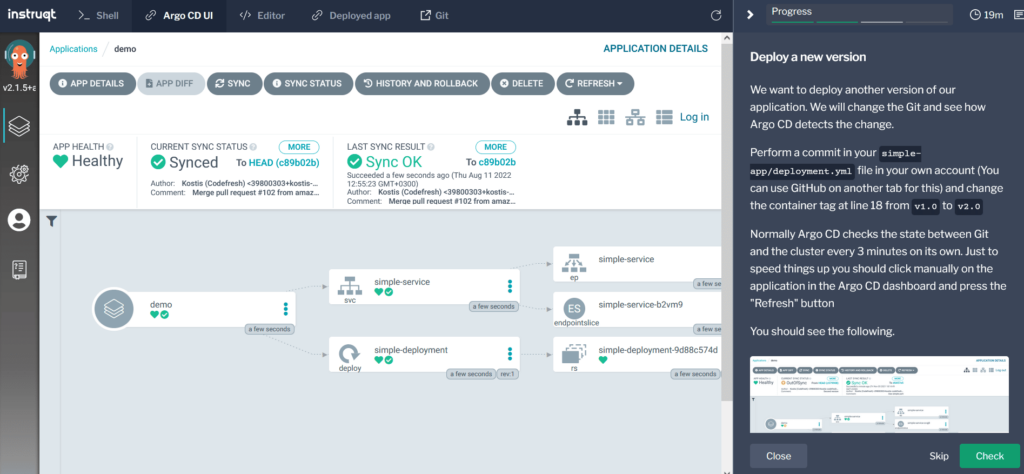Click MORE under Current Sync Status
Viewport: 1024px width, 474px height.
pos(299,147)
